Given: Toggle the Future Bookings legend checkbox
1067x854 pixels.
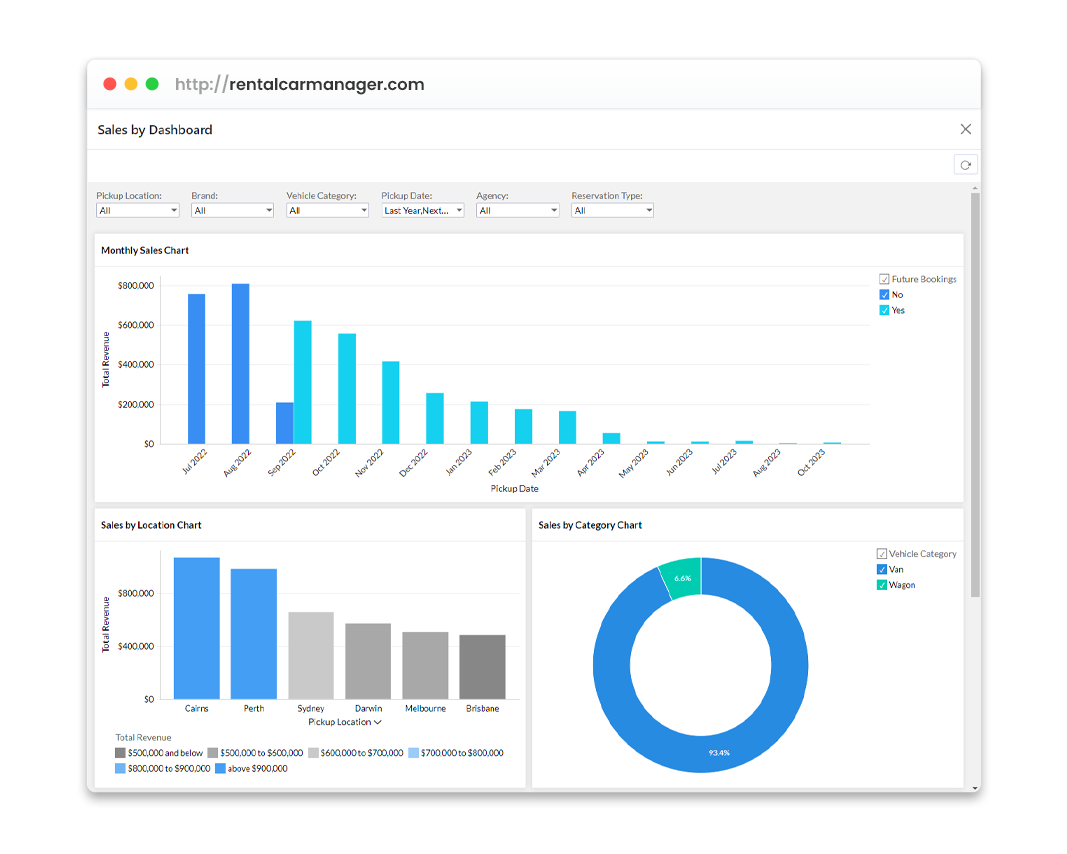Looking at the screenshot, I should coord(882,279).
